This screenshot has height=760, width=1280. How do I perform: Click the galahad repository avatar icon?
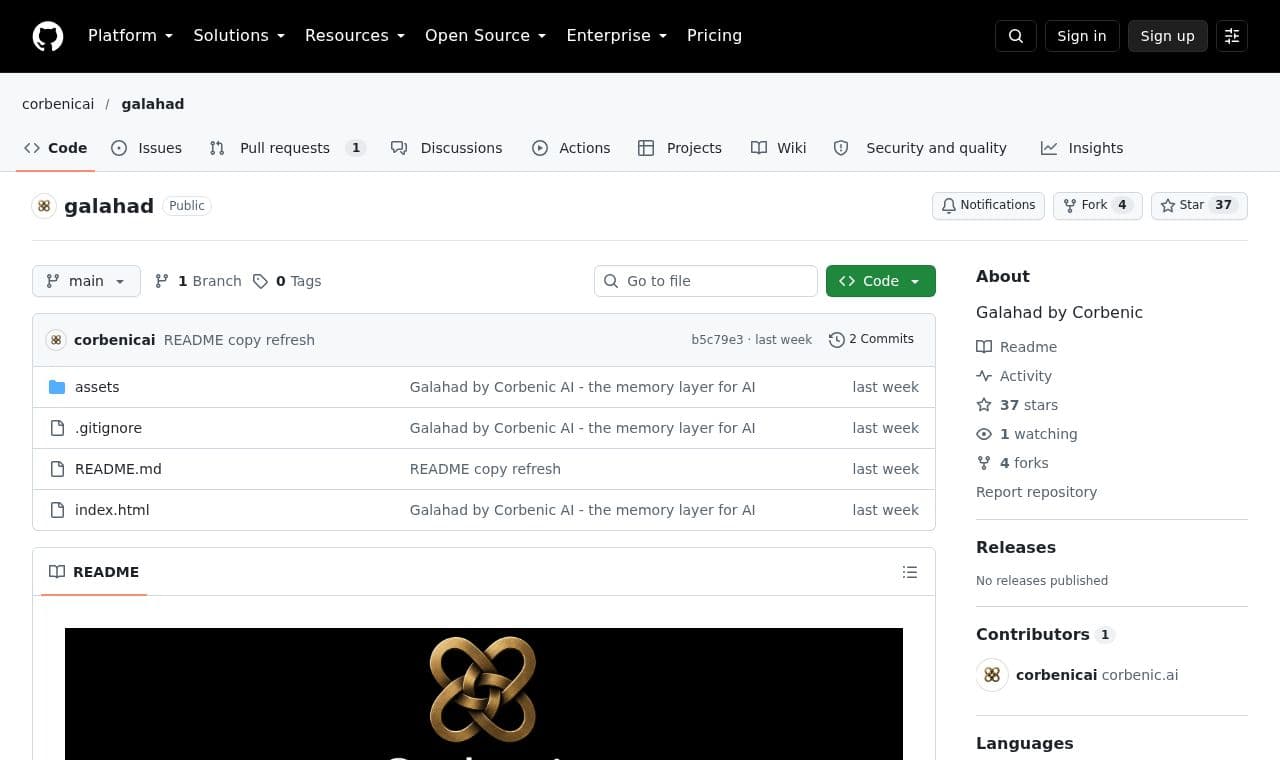pos(44,206)
